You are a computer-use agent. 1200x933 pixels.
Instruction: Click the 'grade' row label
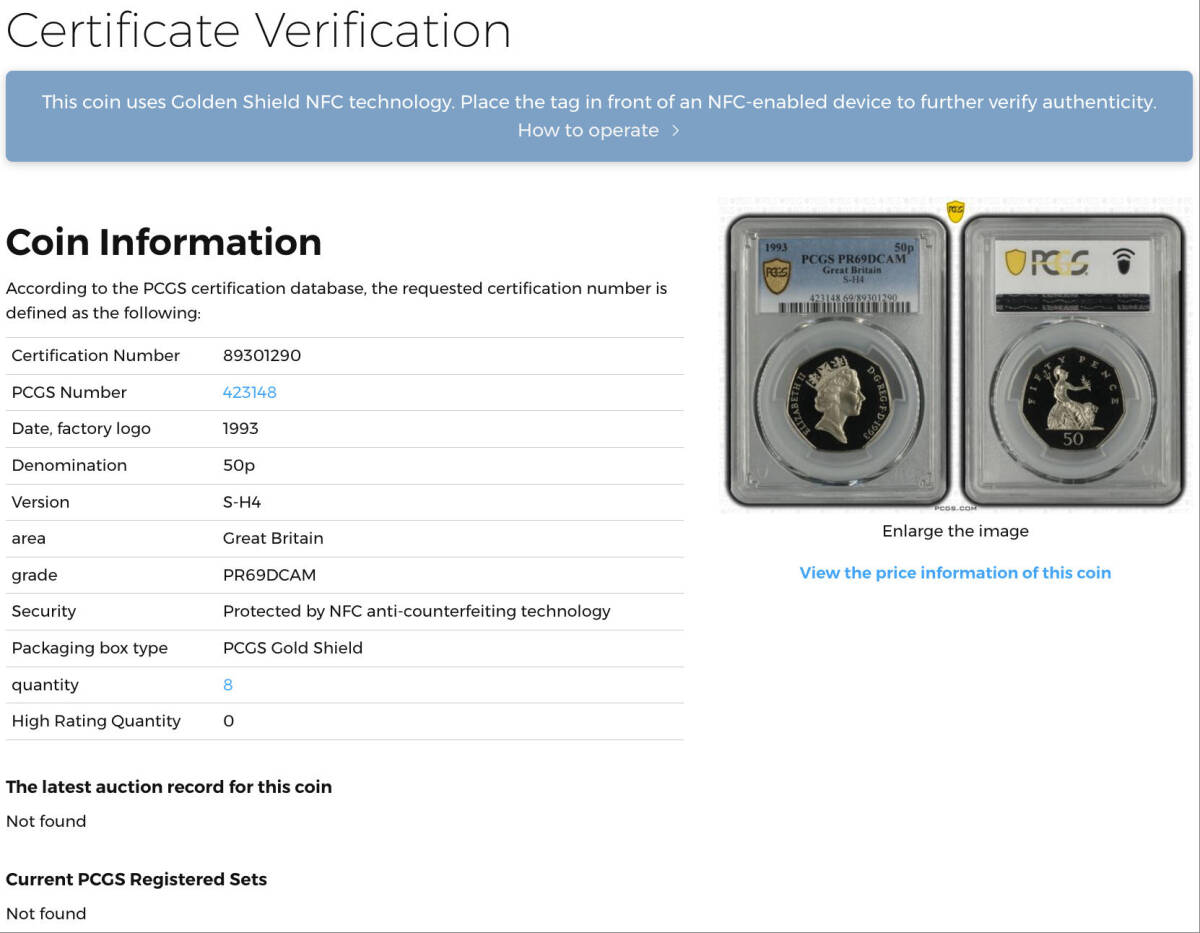click(34, 575)
